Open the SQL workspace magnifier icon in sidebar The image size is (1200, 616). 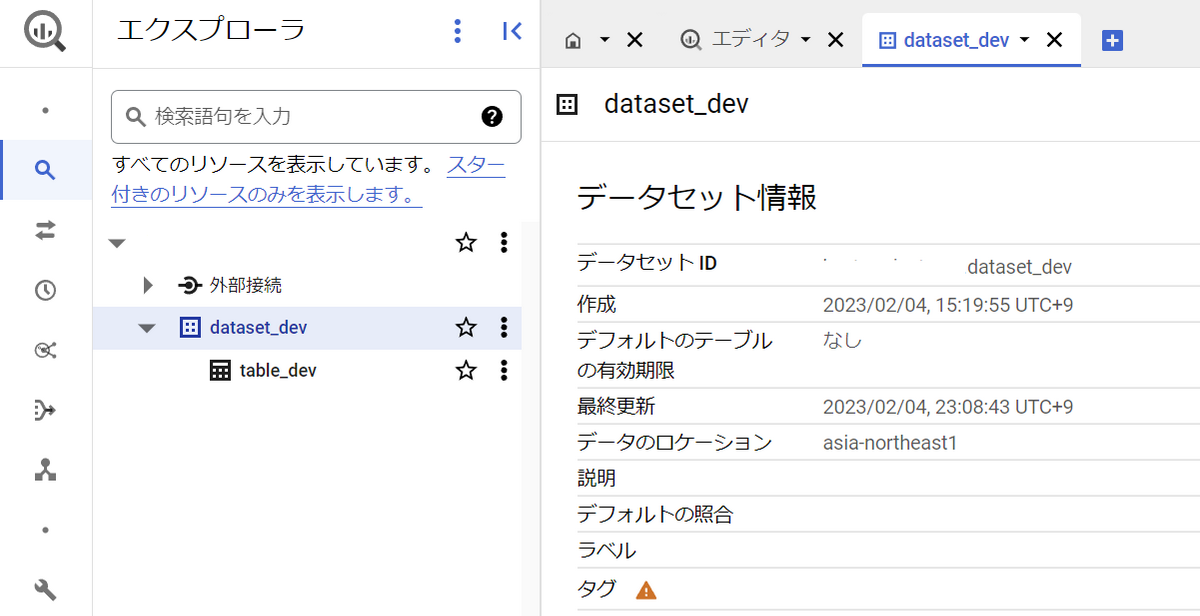45,170
